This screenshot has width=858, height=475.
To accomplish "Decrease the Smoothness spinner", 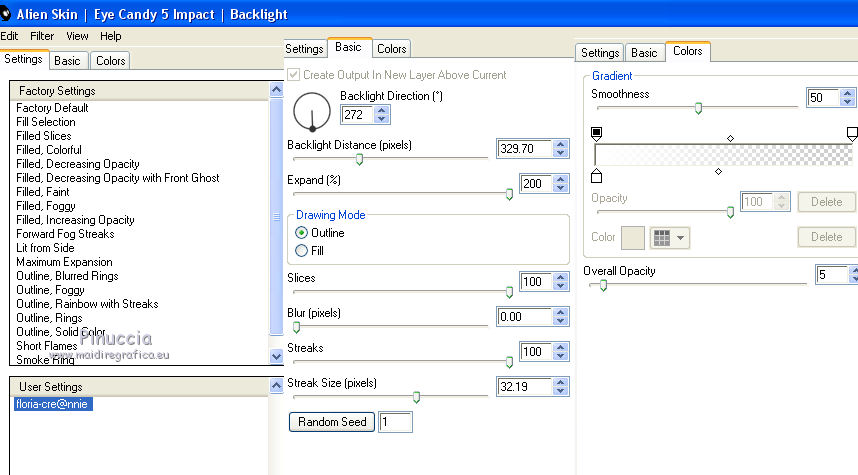I will coord(848,102).
